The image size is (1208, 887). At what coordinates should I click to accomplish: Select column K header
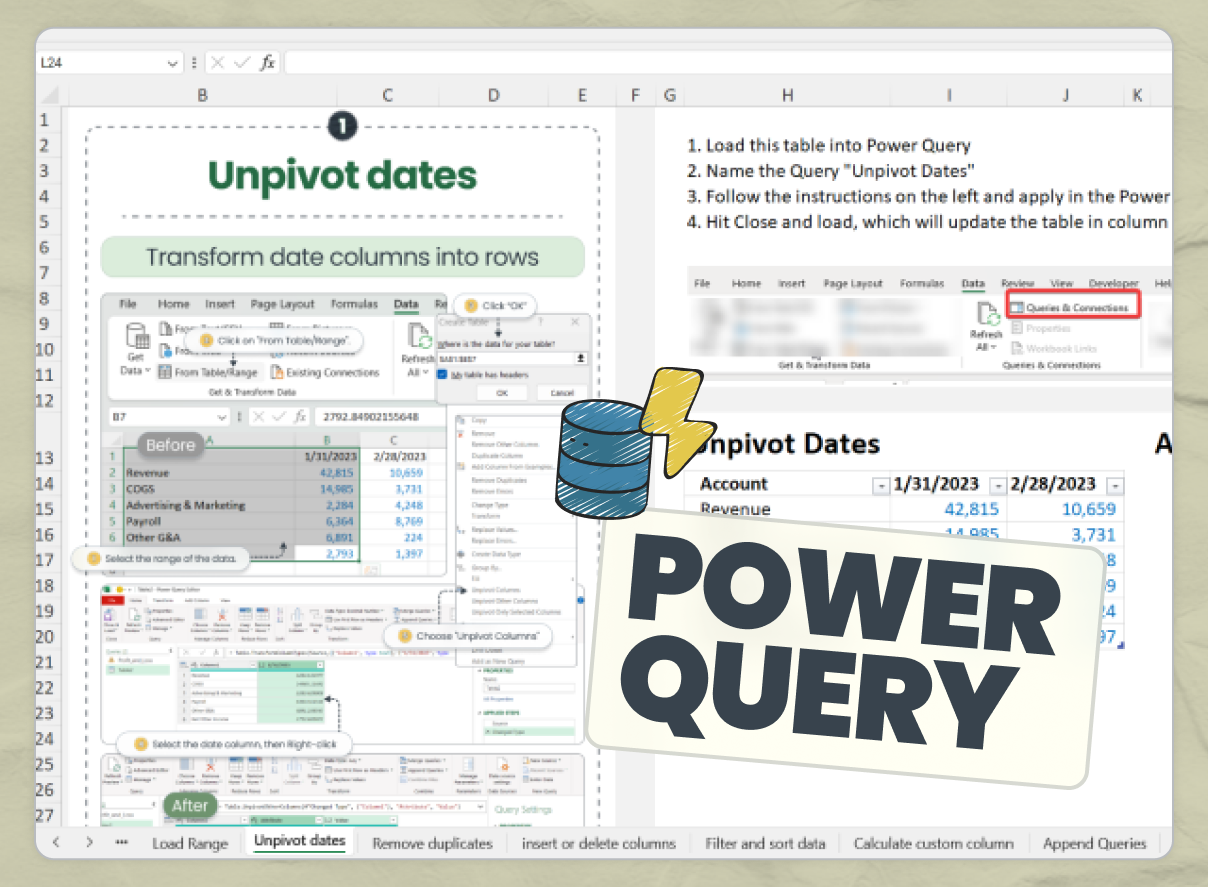(1137, 95)
